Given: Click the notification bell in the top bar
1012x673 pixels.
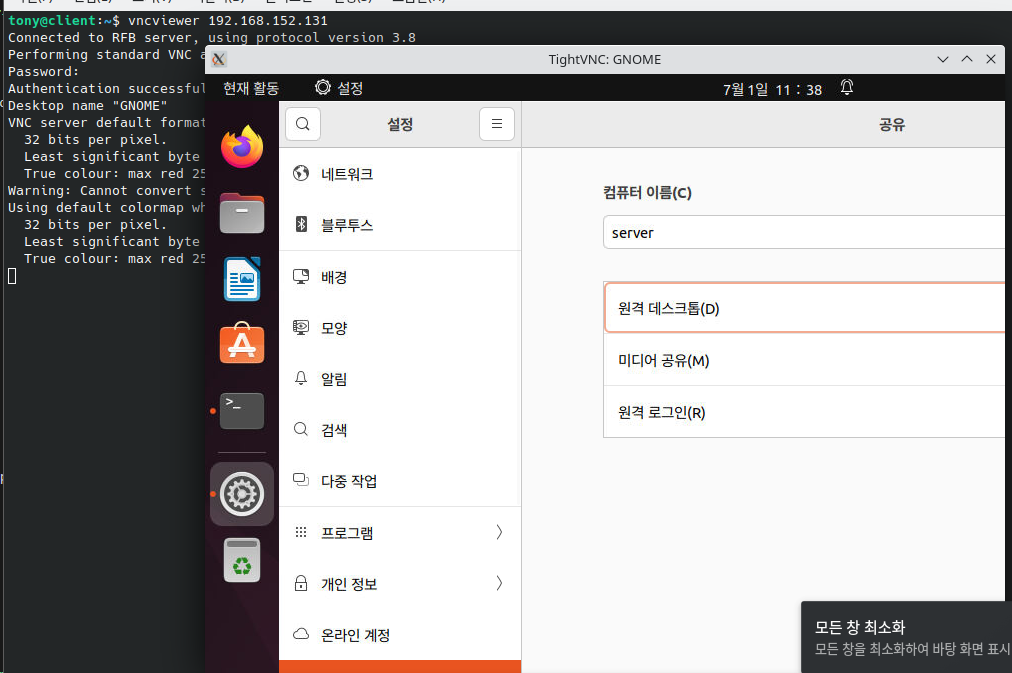Looking at the screenshot, I should (846, 88).
